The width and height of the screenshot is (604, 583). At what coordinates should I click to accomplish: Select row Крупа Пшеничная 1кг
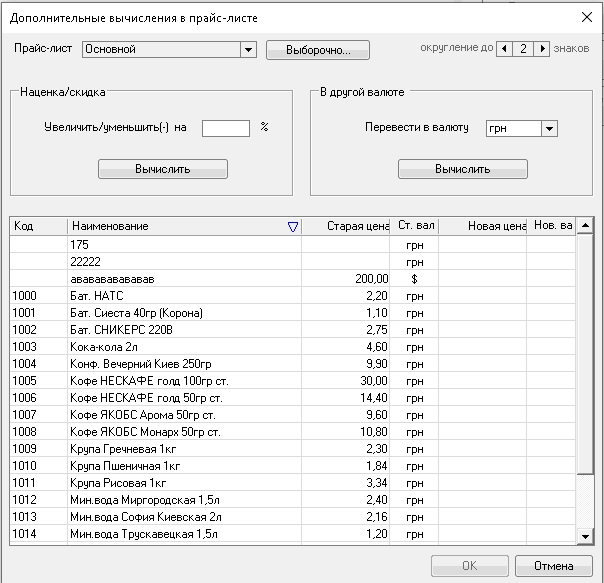point(293,465)
